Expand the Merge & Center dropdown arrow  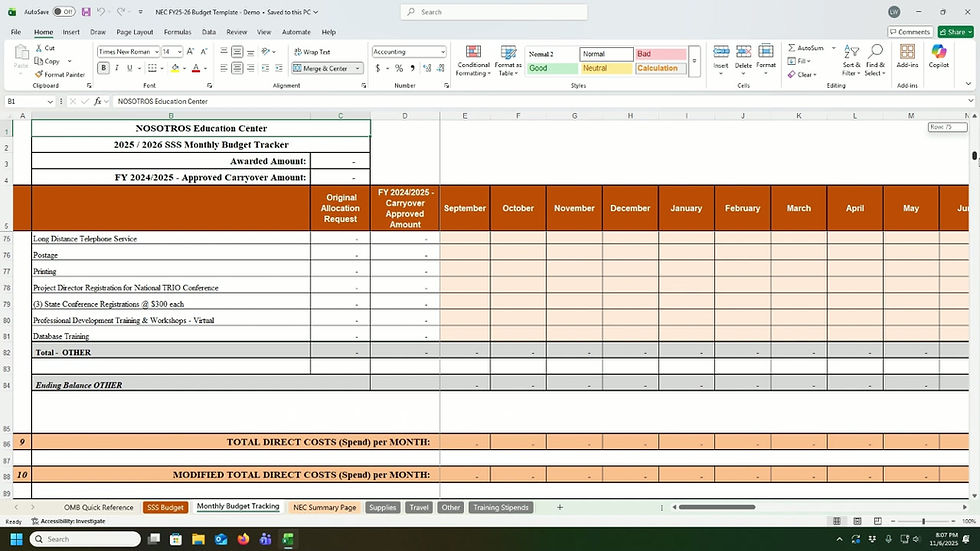pos(358,68)
